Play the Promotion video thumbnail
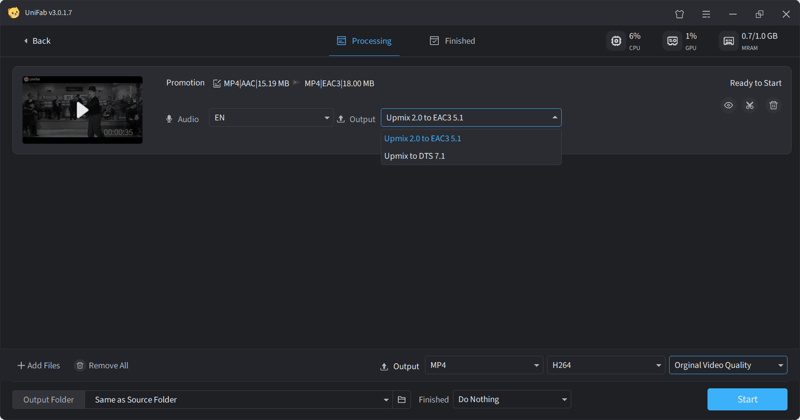Screen dimensions: 800x420 point(82,110)
